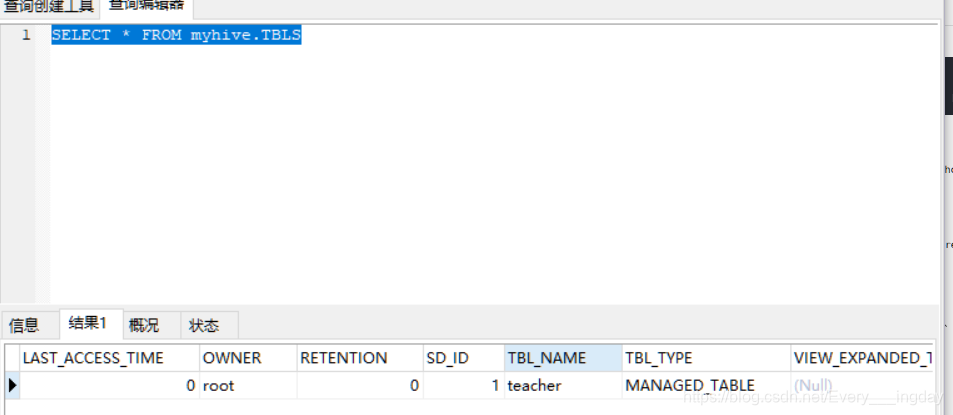This screenshot has width=953, height=415.
Task: Click the TBL_TYPE column header
Action: [x=706, y=358]
